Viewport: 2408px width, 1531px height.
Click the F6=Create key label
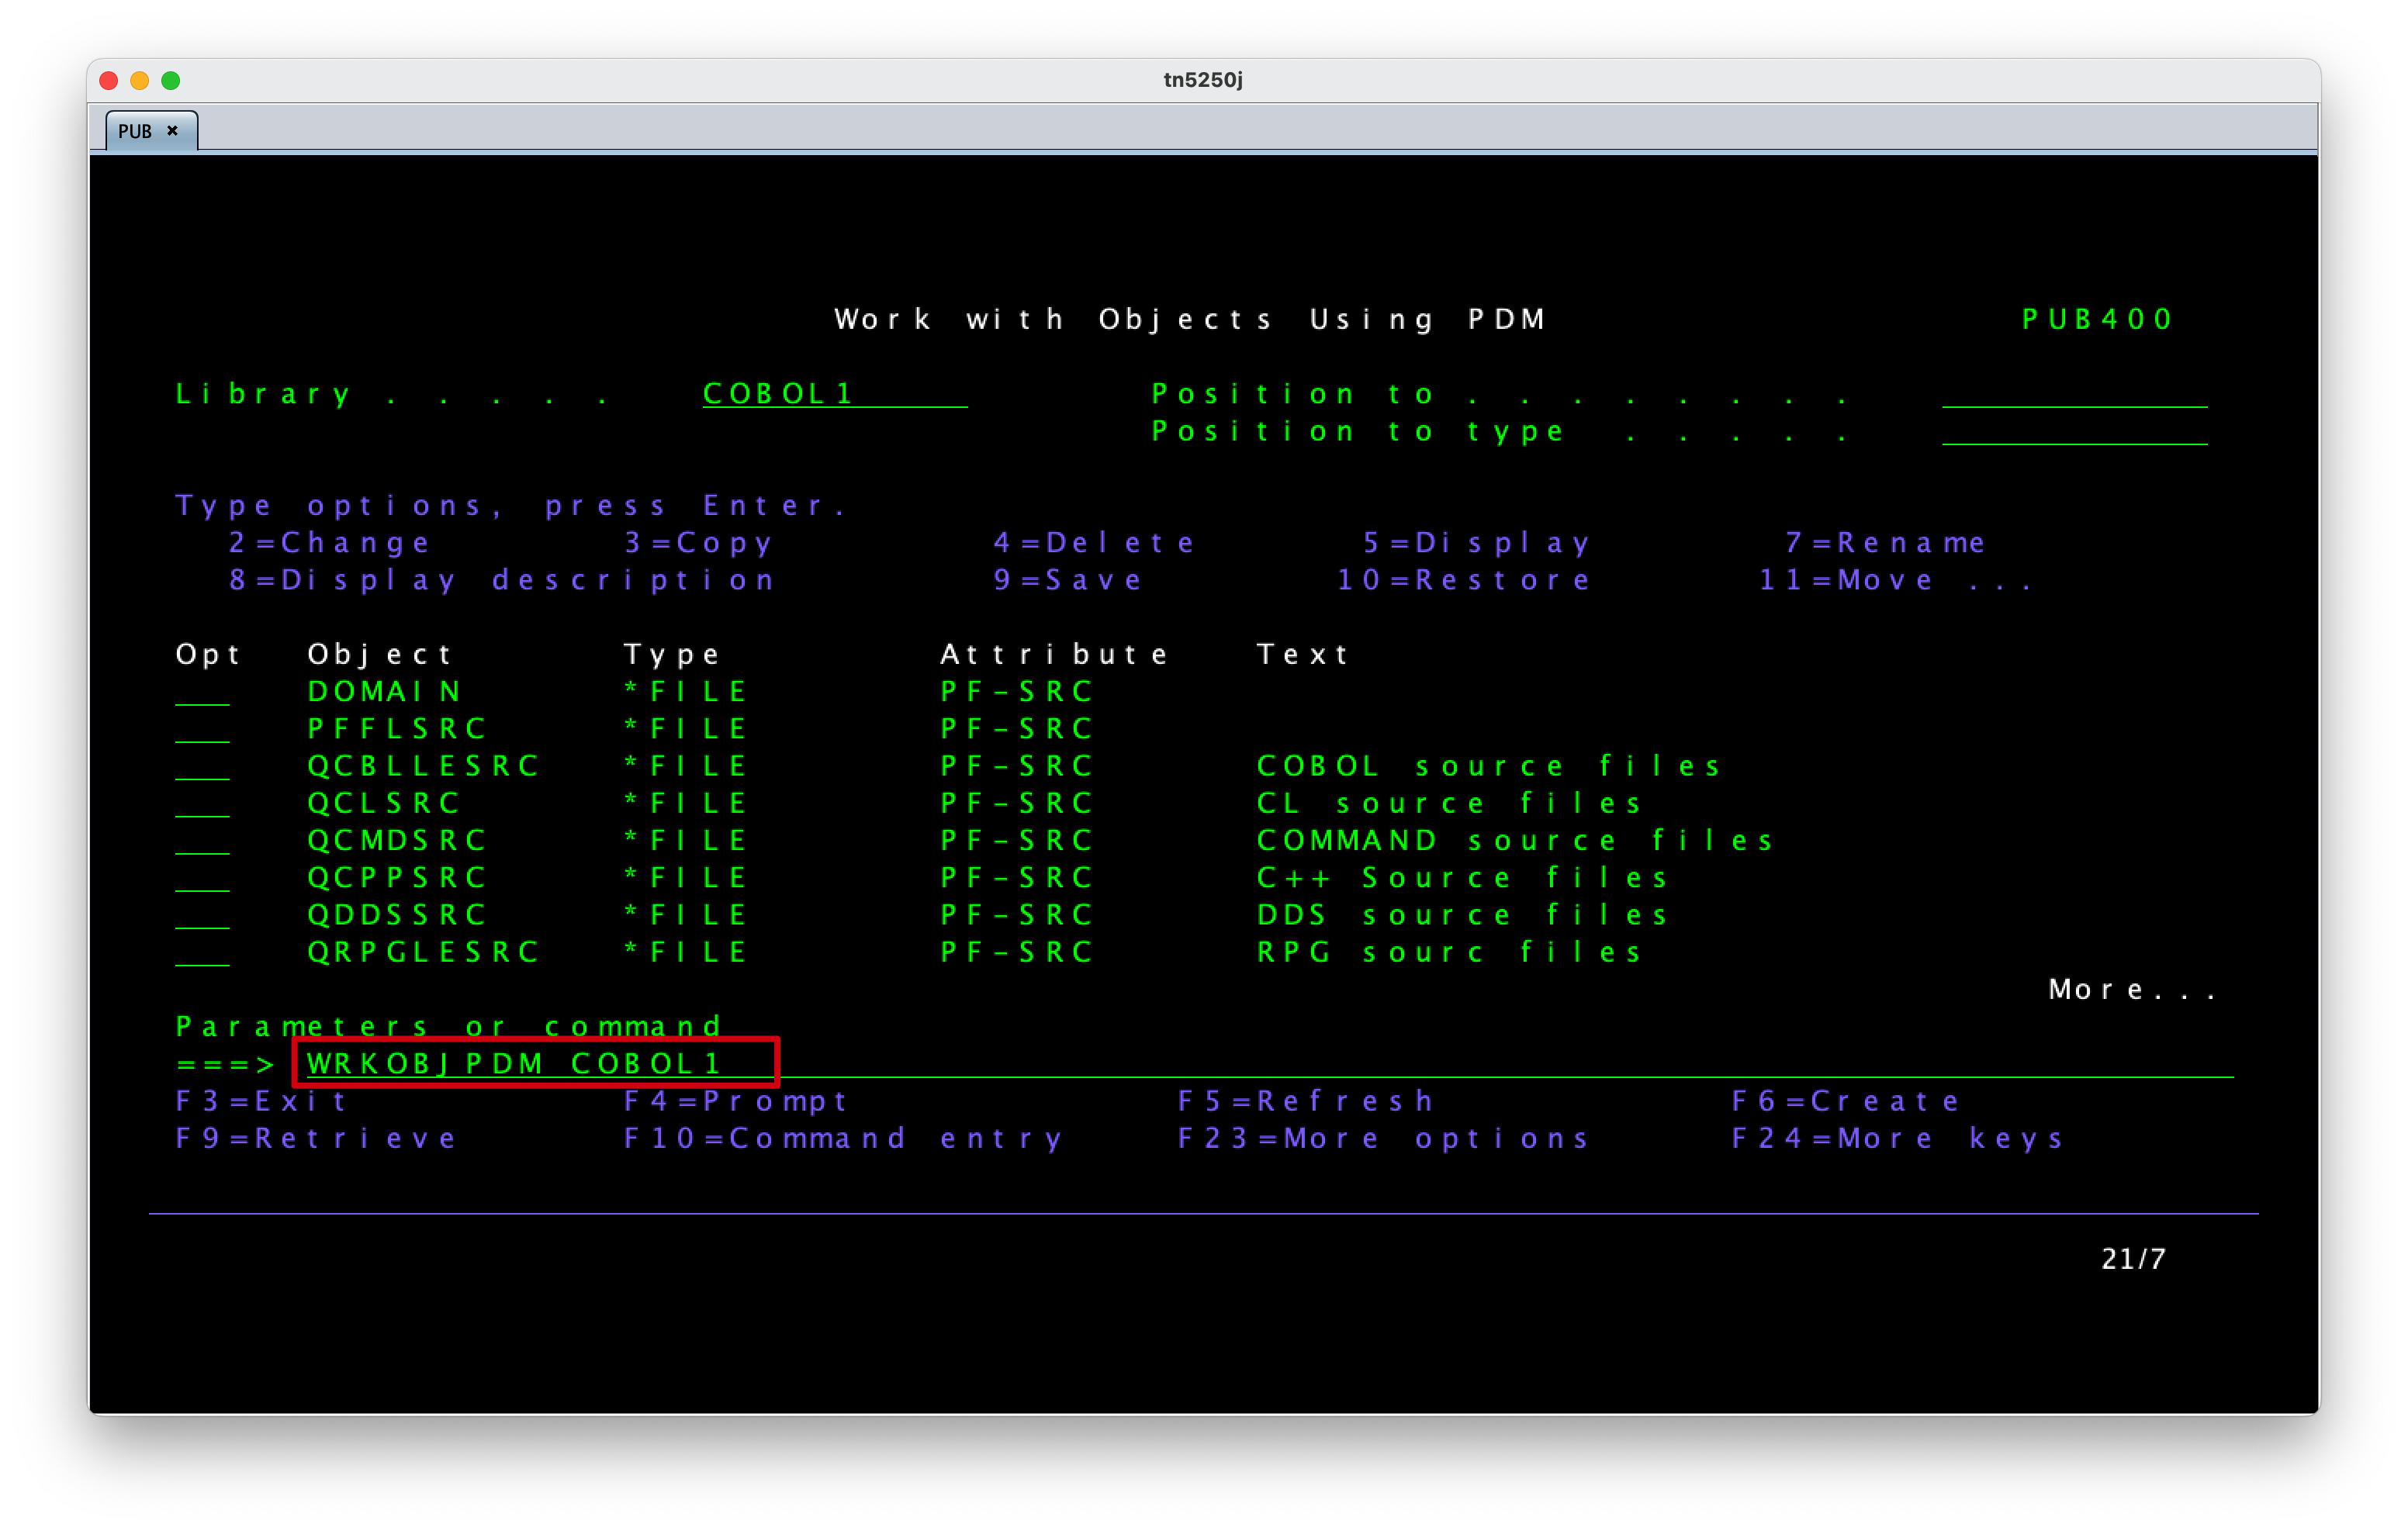[1846, 1101]
